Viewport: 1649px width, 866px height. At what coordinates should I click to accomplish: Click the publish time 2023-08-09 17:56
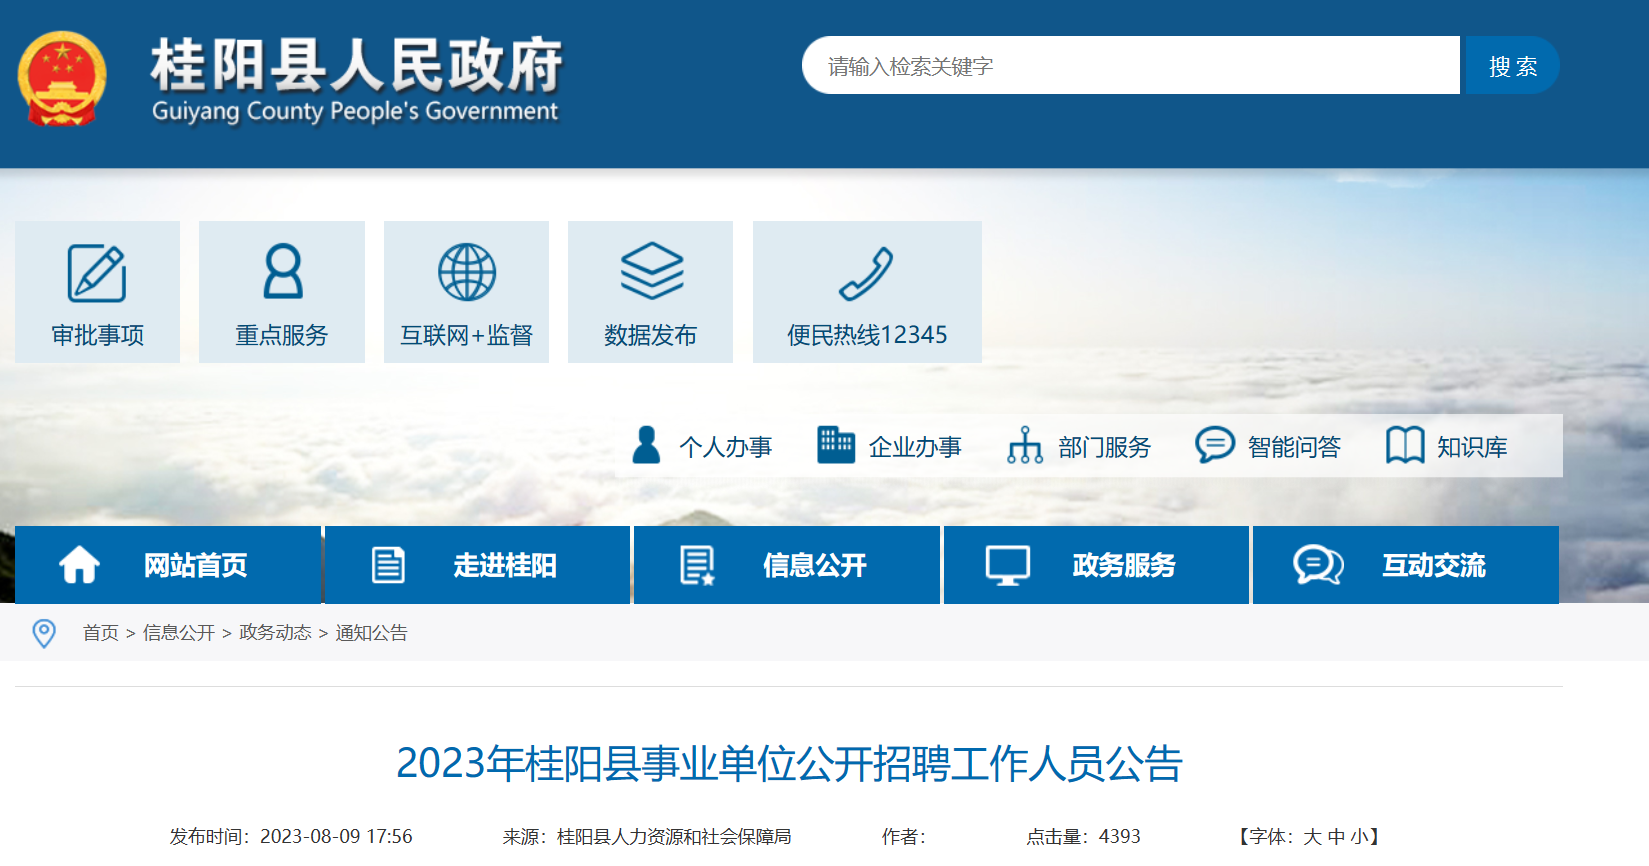click(336, 837)
